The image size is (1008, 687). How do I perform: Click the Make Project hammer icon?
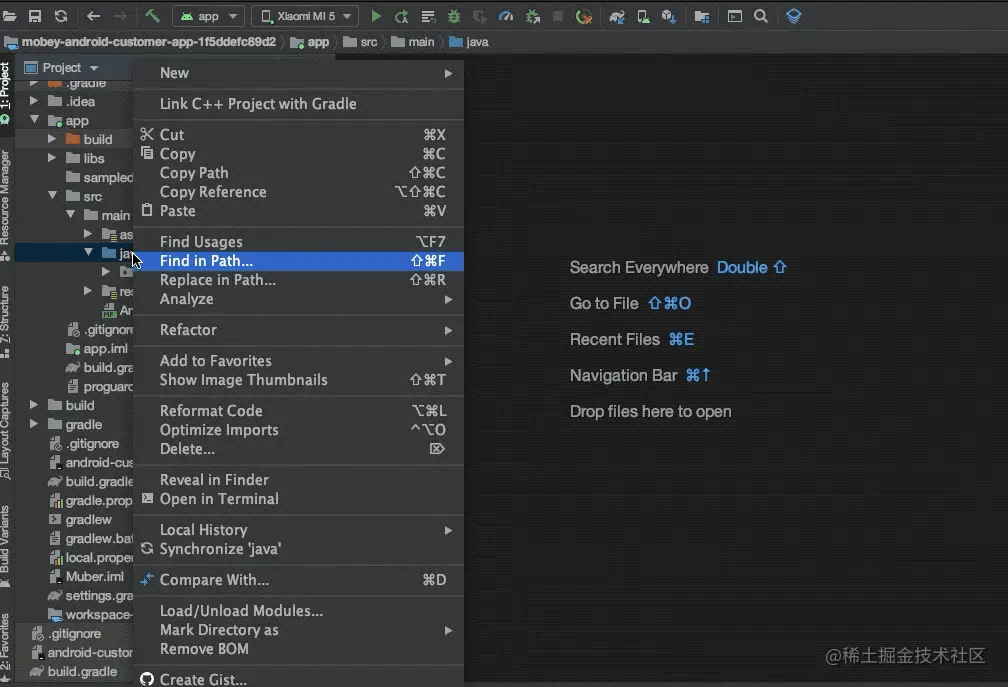[154, 16]
